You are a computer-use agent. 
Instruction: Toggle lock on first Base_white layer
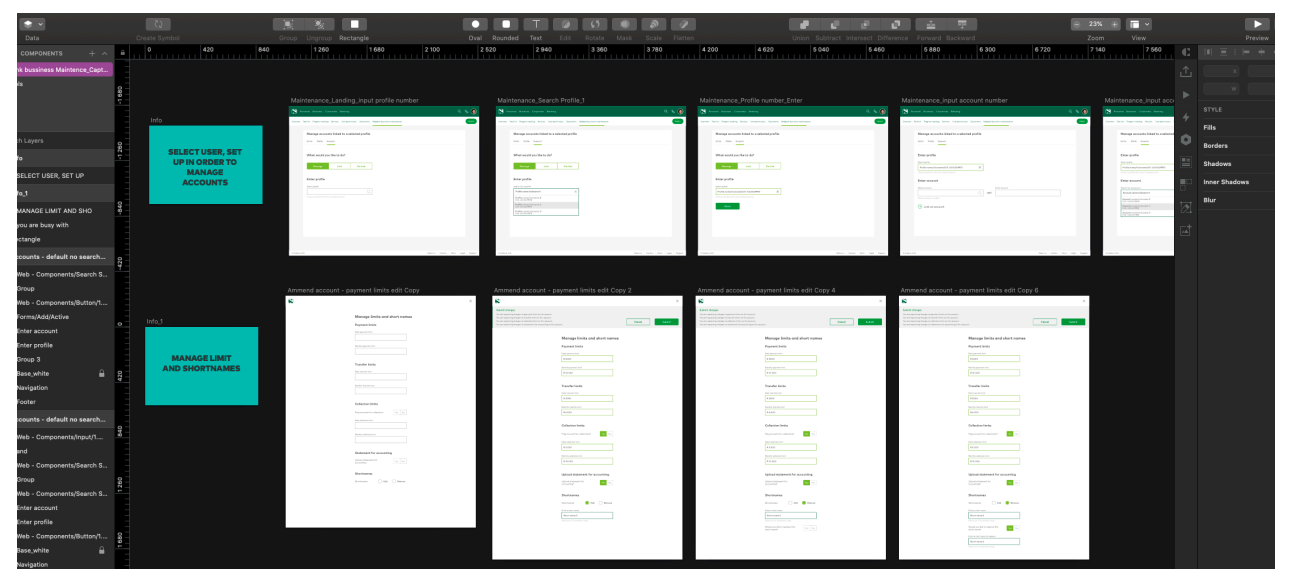tap(101, 373)
